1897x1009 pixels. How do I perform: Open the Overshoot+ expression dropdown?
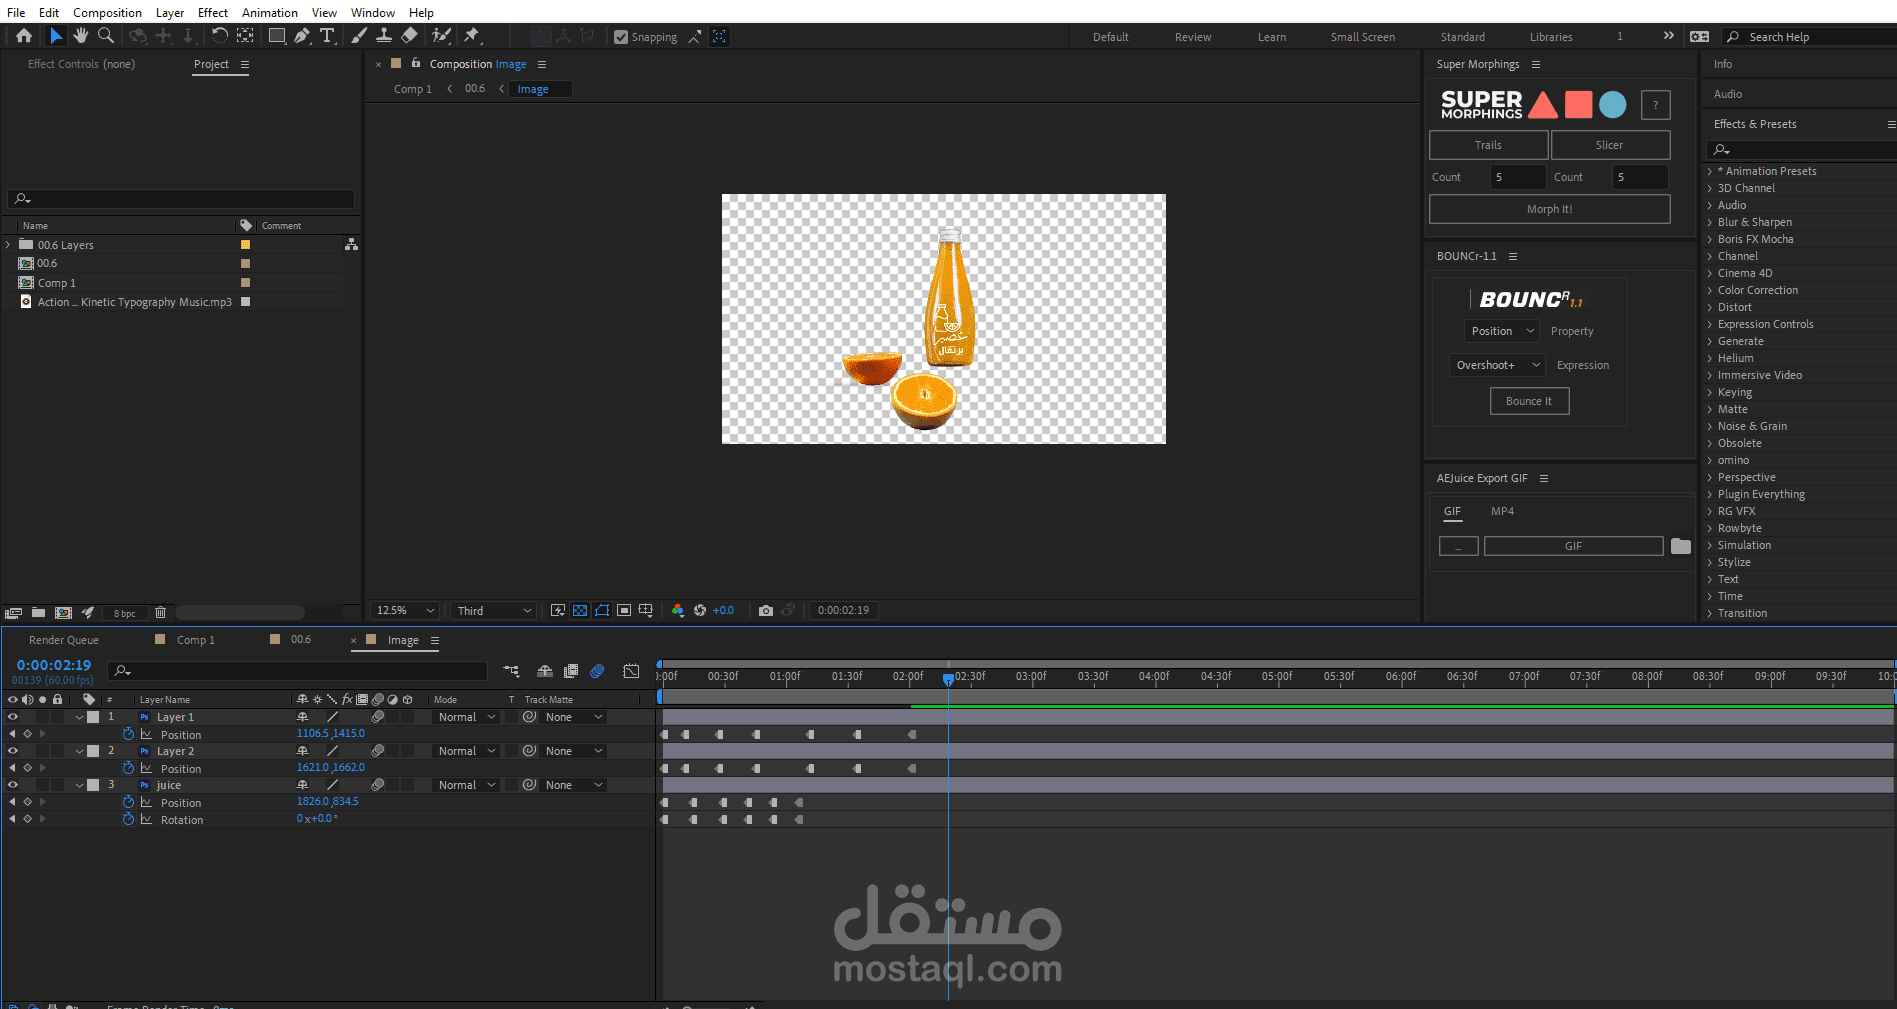(1497, 365)
